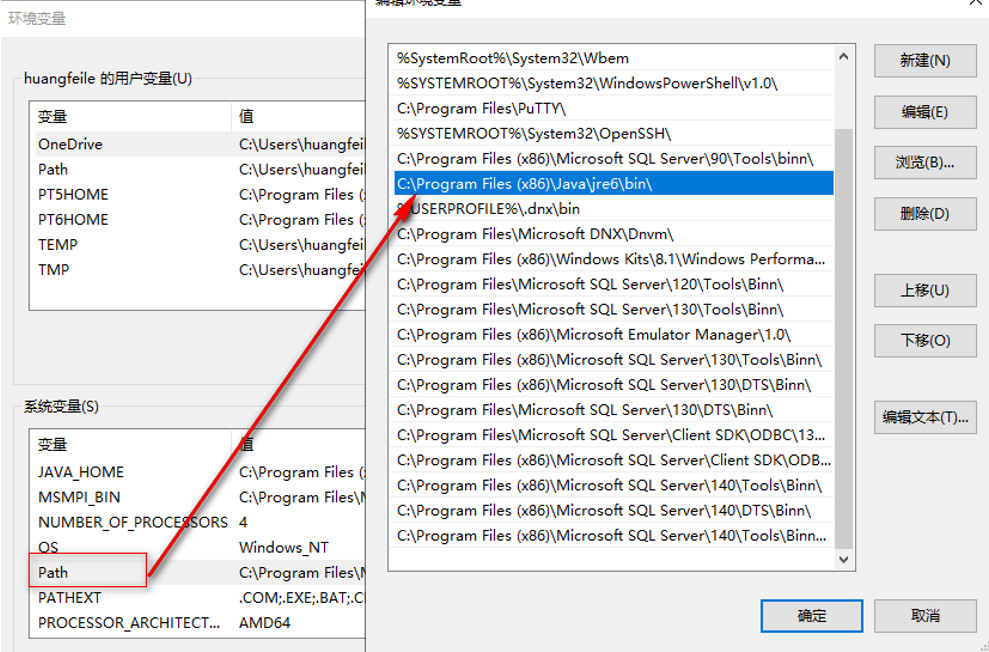Click 取消 to cancel the dialog
The image size is (989, 652).
(x=924, y=616)
